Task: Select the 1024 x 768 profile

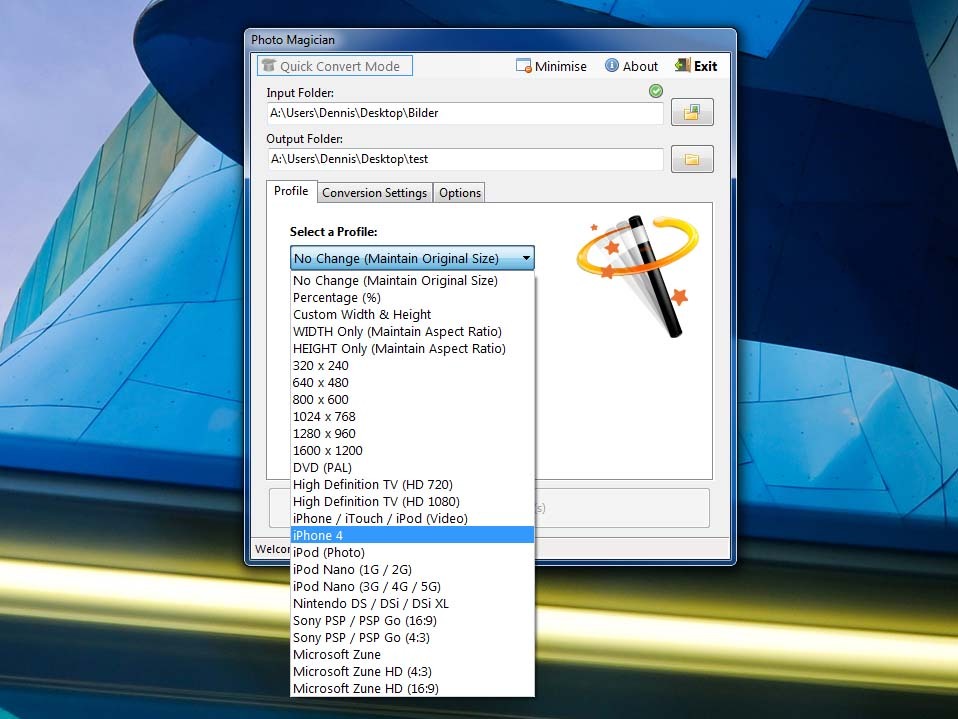Action: [412, 417]
